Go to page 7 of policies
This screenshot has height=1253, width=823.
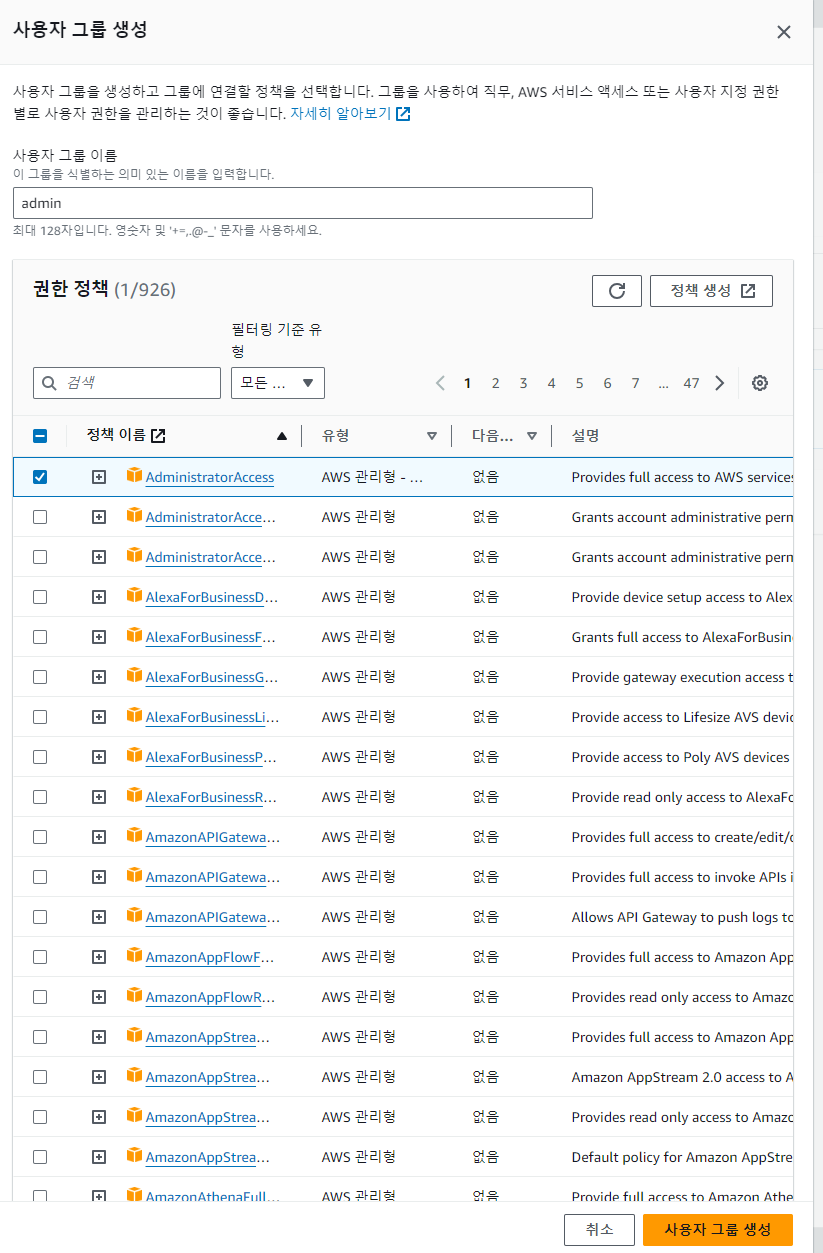tap(635, 383)
